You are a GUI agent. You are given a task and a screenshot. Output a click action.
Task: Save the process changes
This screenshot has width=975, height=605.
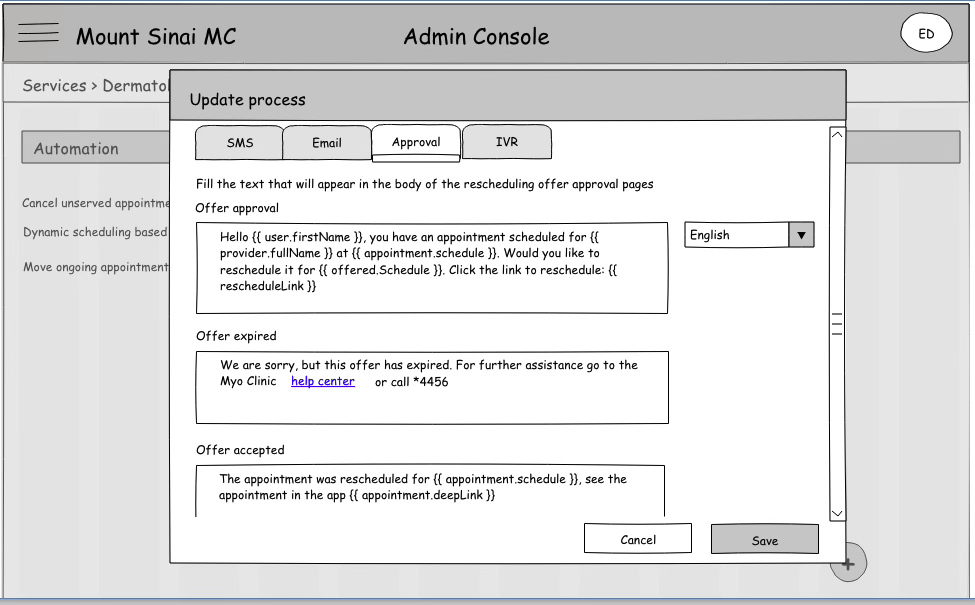click(765, 540)
